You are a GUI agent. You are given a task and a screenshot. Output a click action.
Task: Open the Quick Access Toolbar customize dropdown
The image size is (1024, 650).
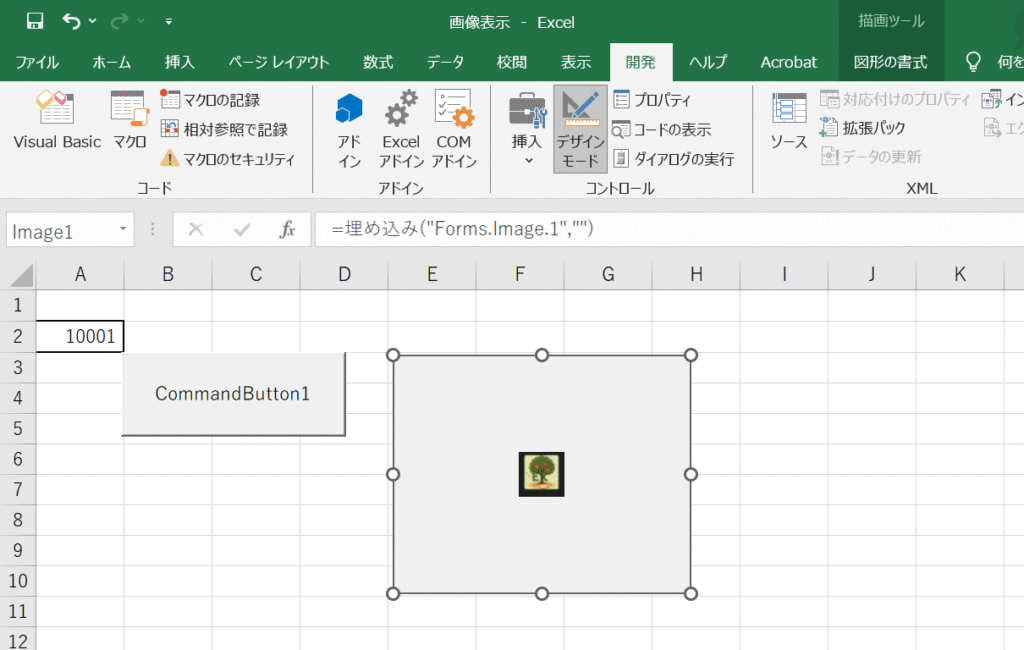[168, 21]
